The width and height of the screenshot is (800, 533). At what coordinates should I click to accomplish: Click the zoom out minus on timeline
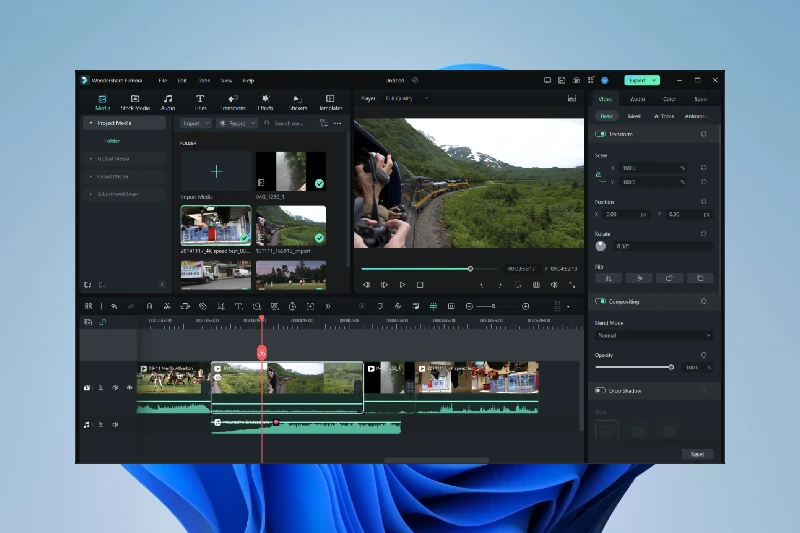(469, 306)
